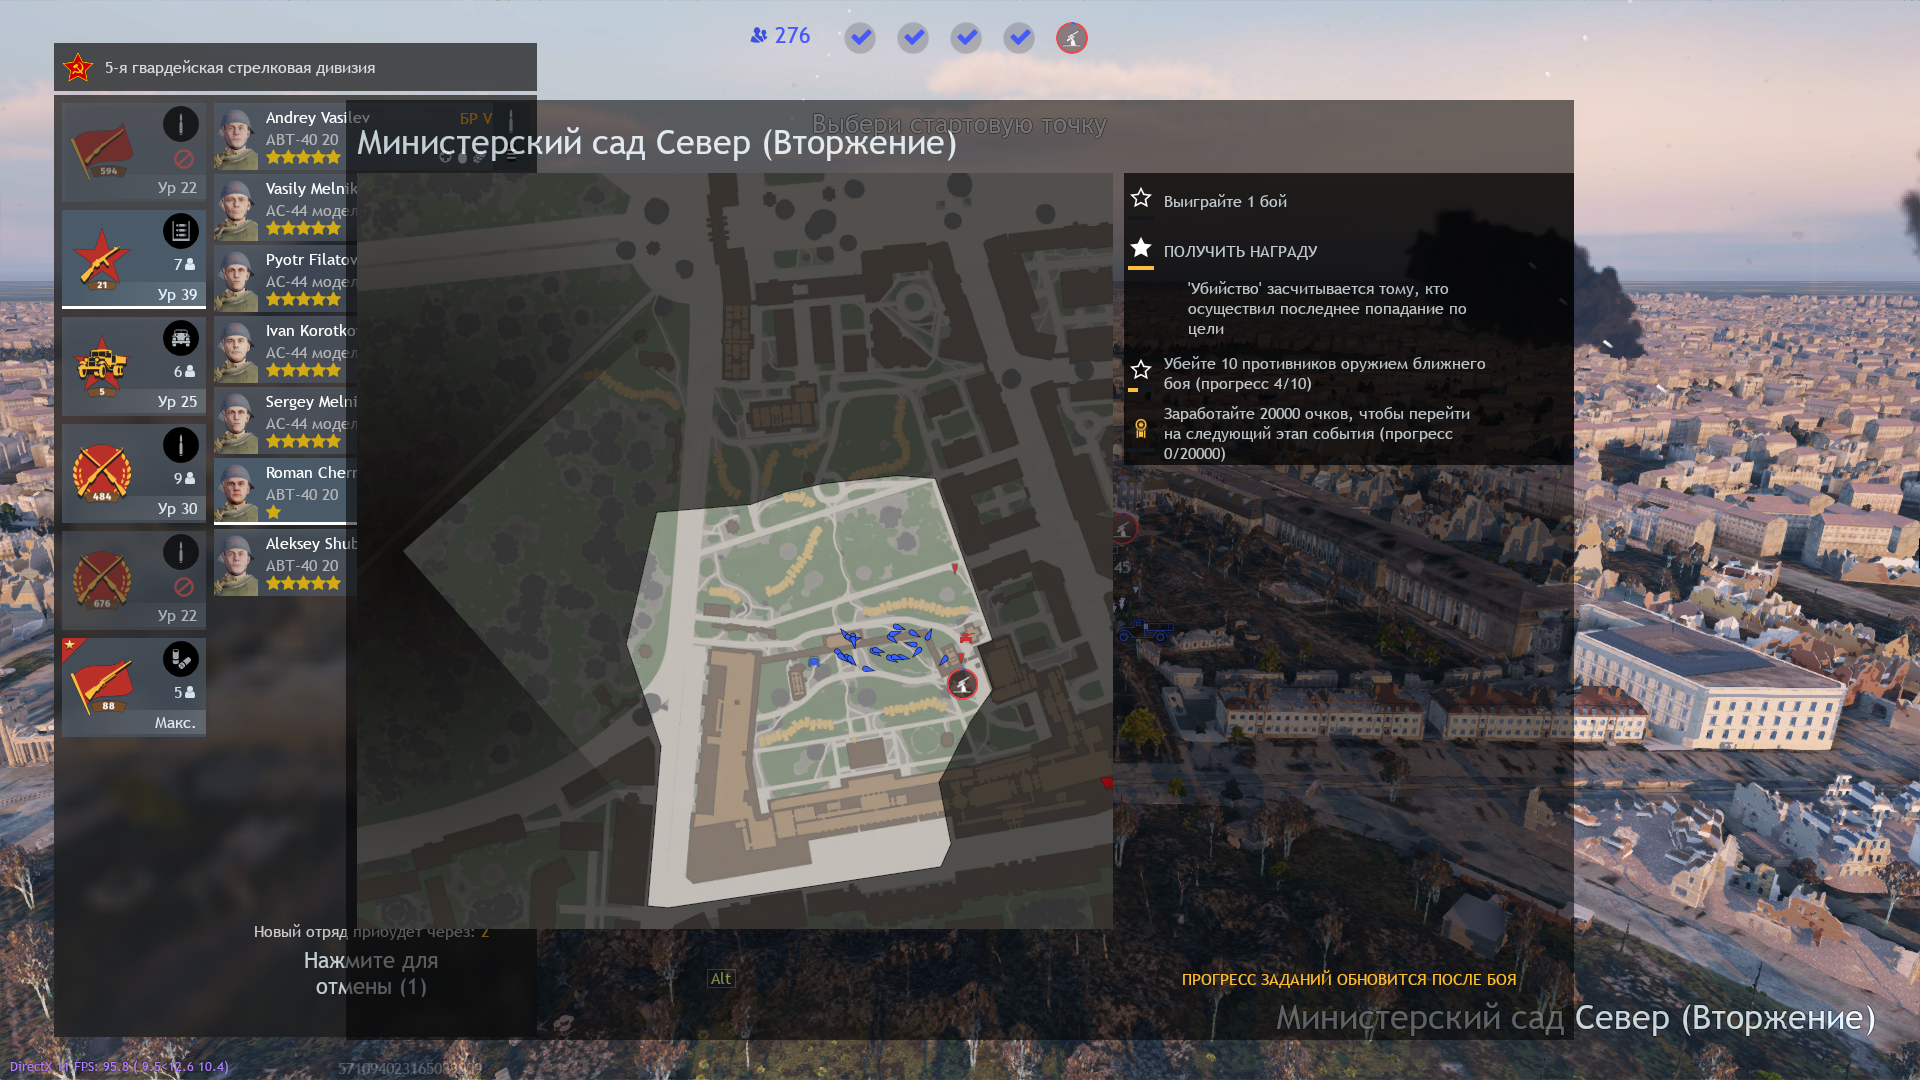1920x1080 pixels.
Task: Click the third captured-point checkmark at top
Action: tap(966, 38)
